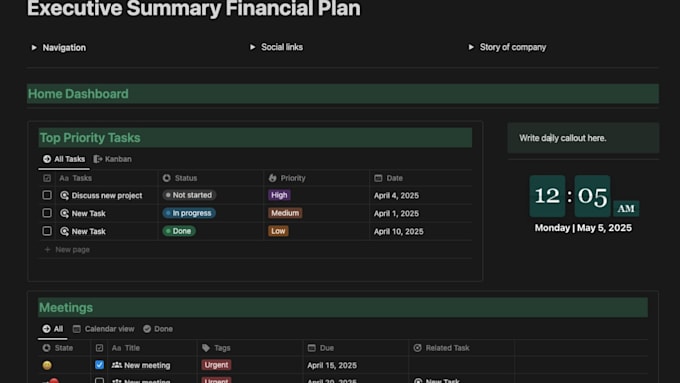
Task: Click the State column header icon
Action: pyautogui.click(x=46, y=348)
